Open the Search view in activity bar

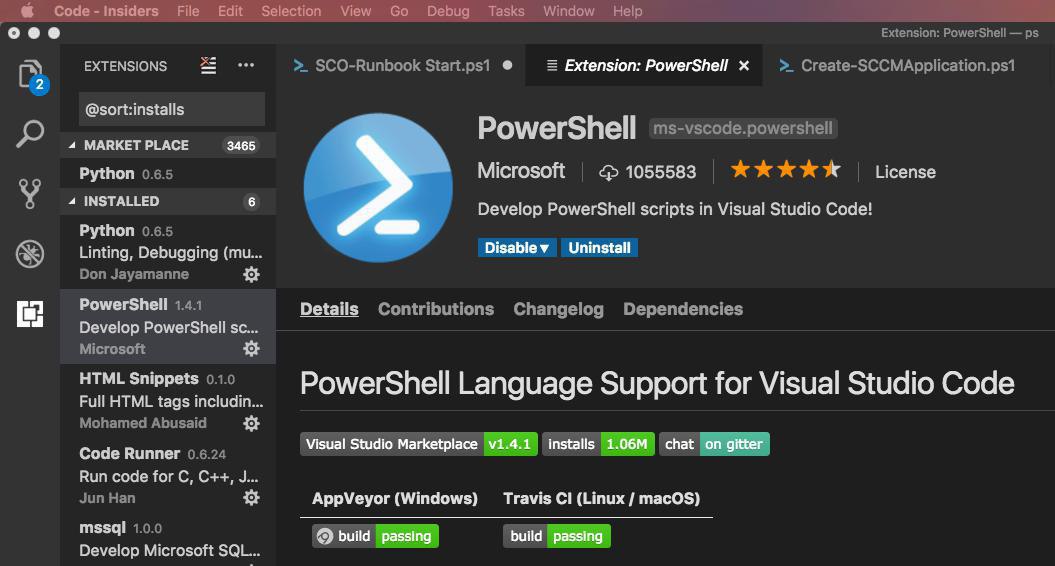[30, 134]
